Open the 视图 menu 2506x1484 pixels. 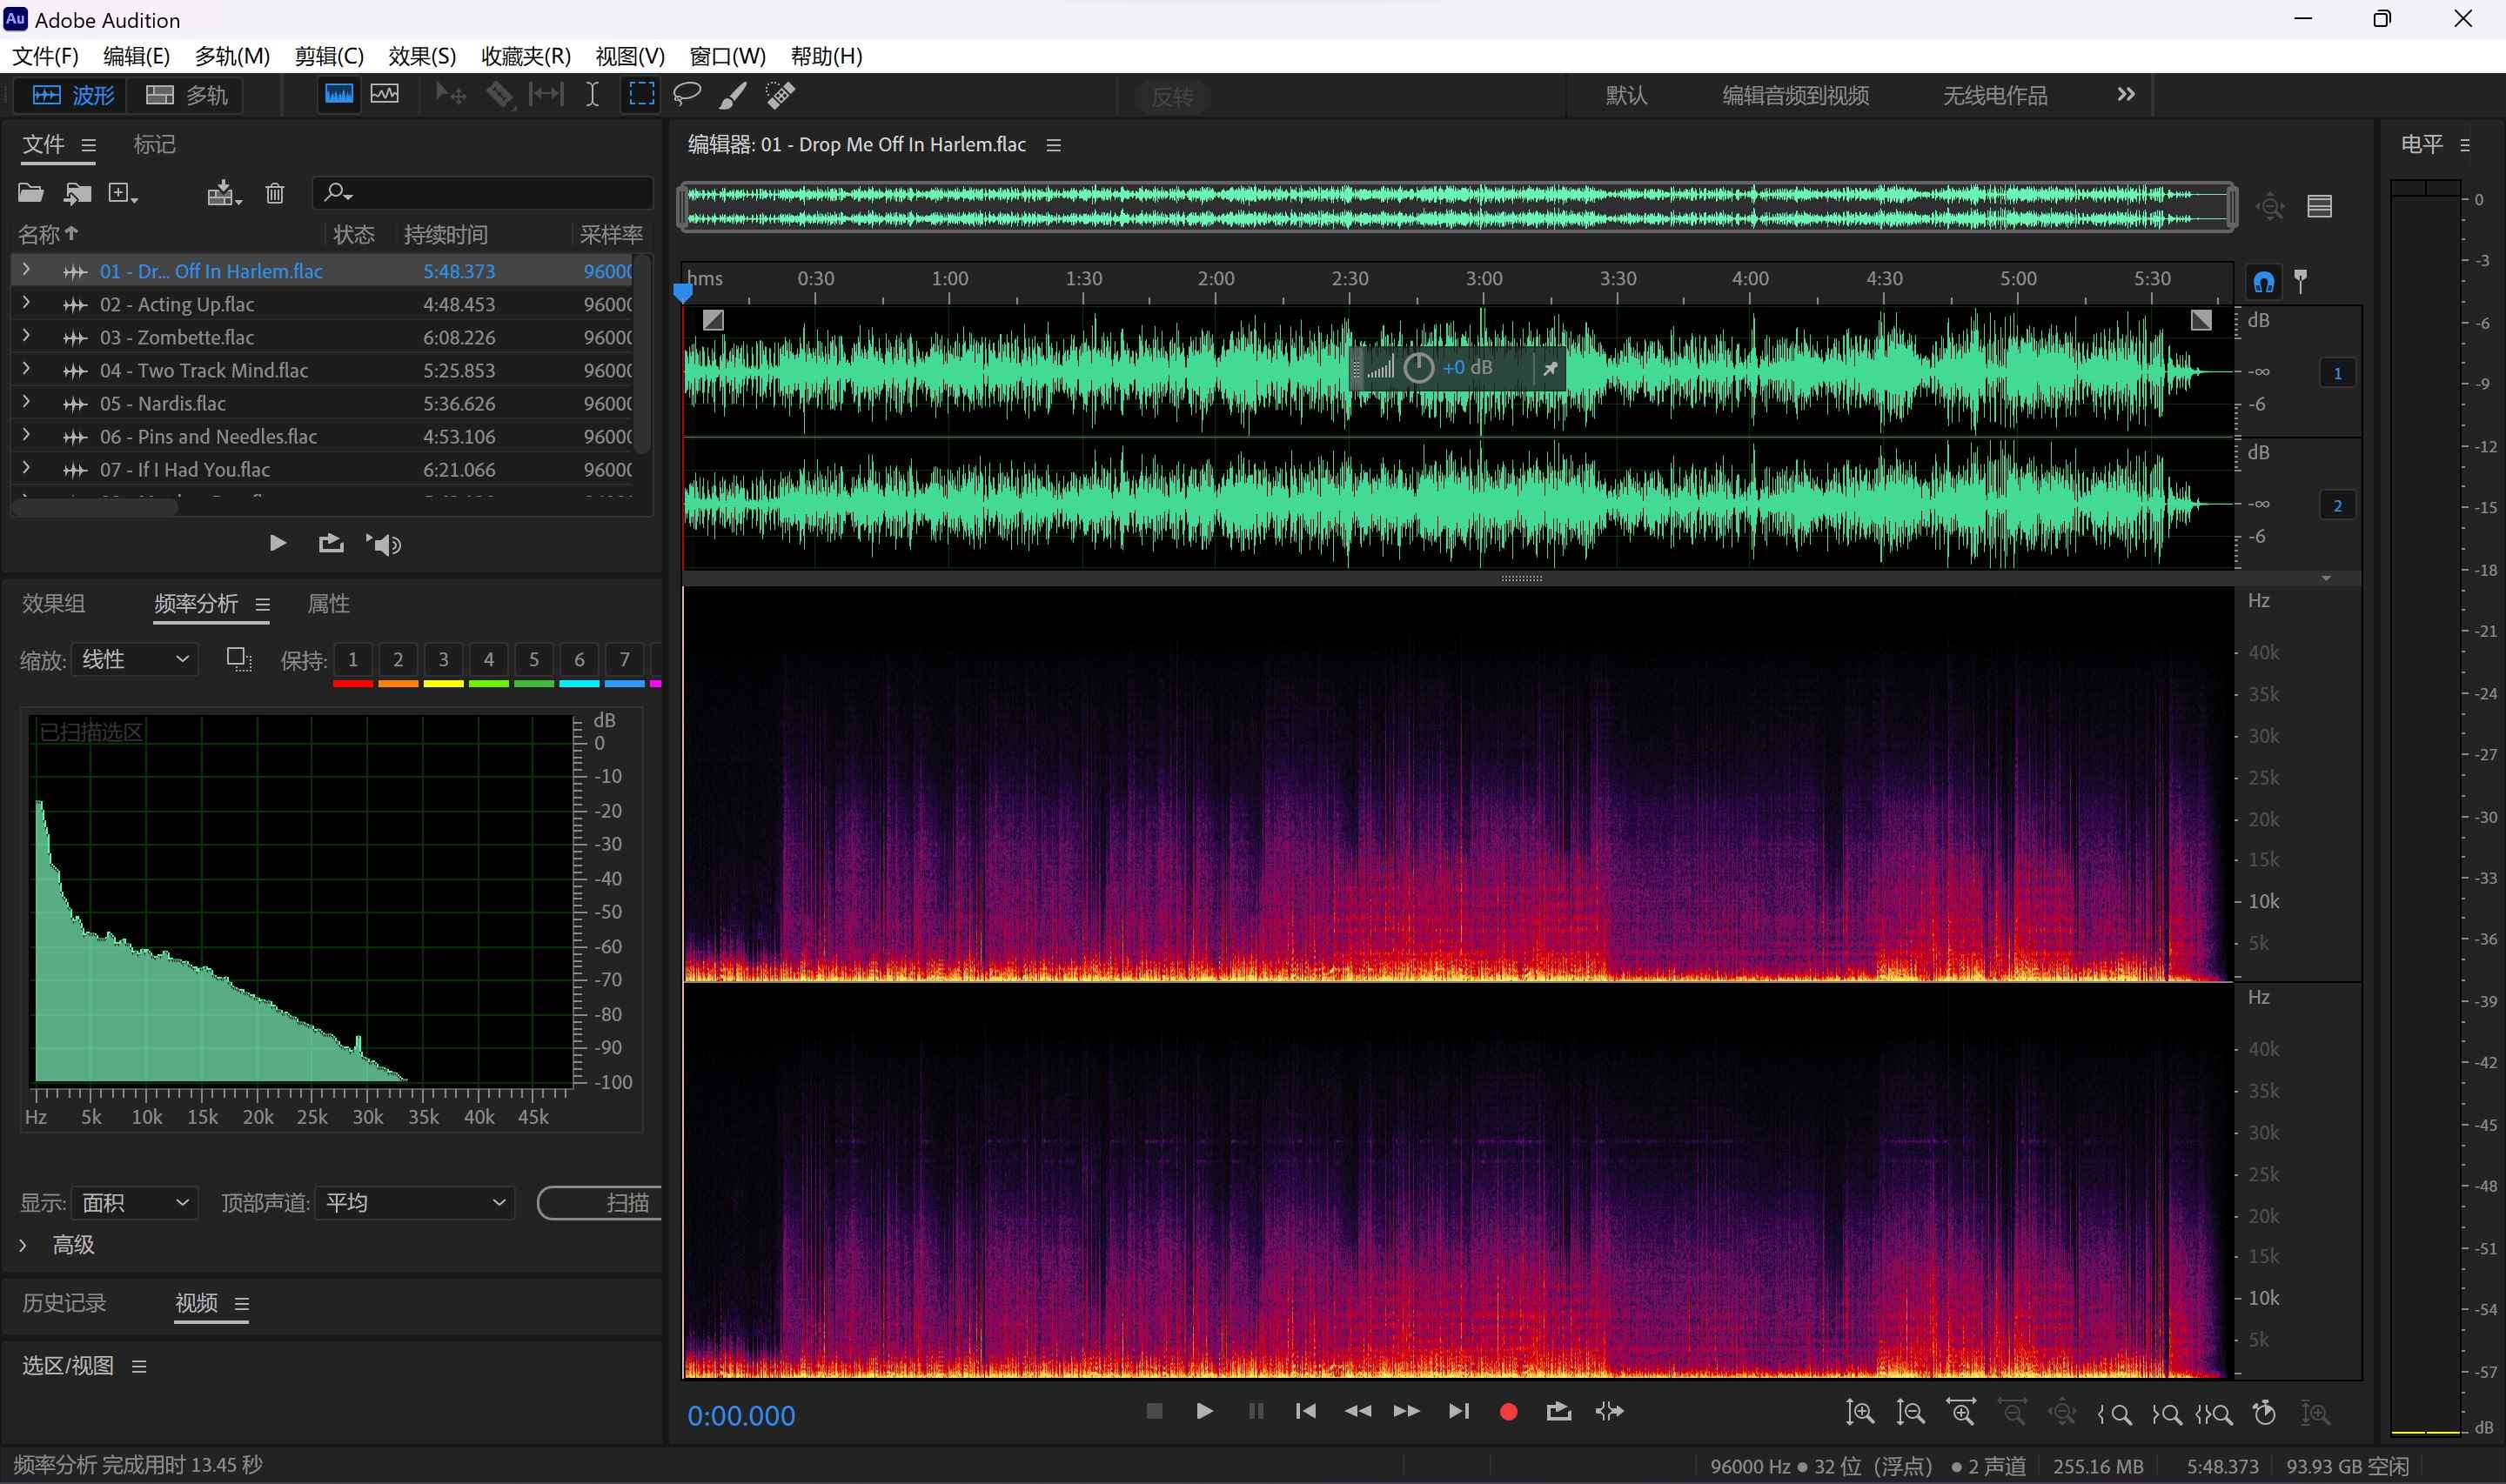(x=630, y=56)
